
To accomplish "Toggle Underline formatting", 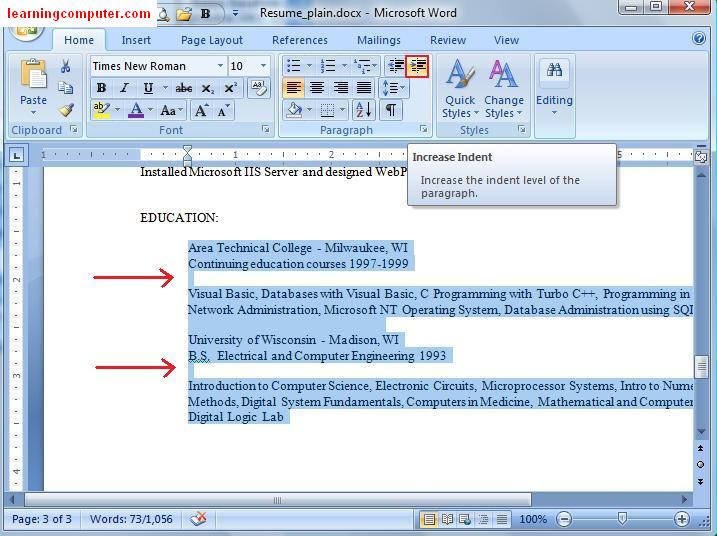I will tap(148, 88).
